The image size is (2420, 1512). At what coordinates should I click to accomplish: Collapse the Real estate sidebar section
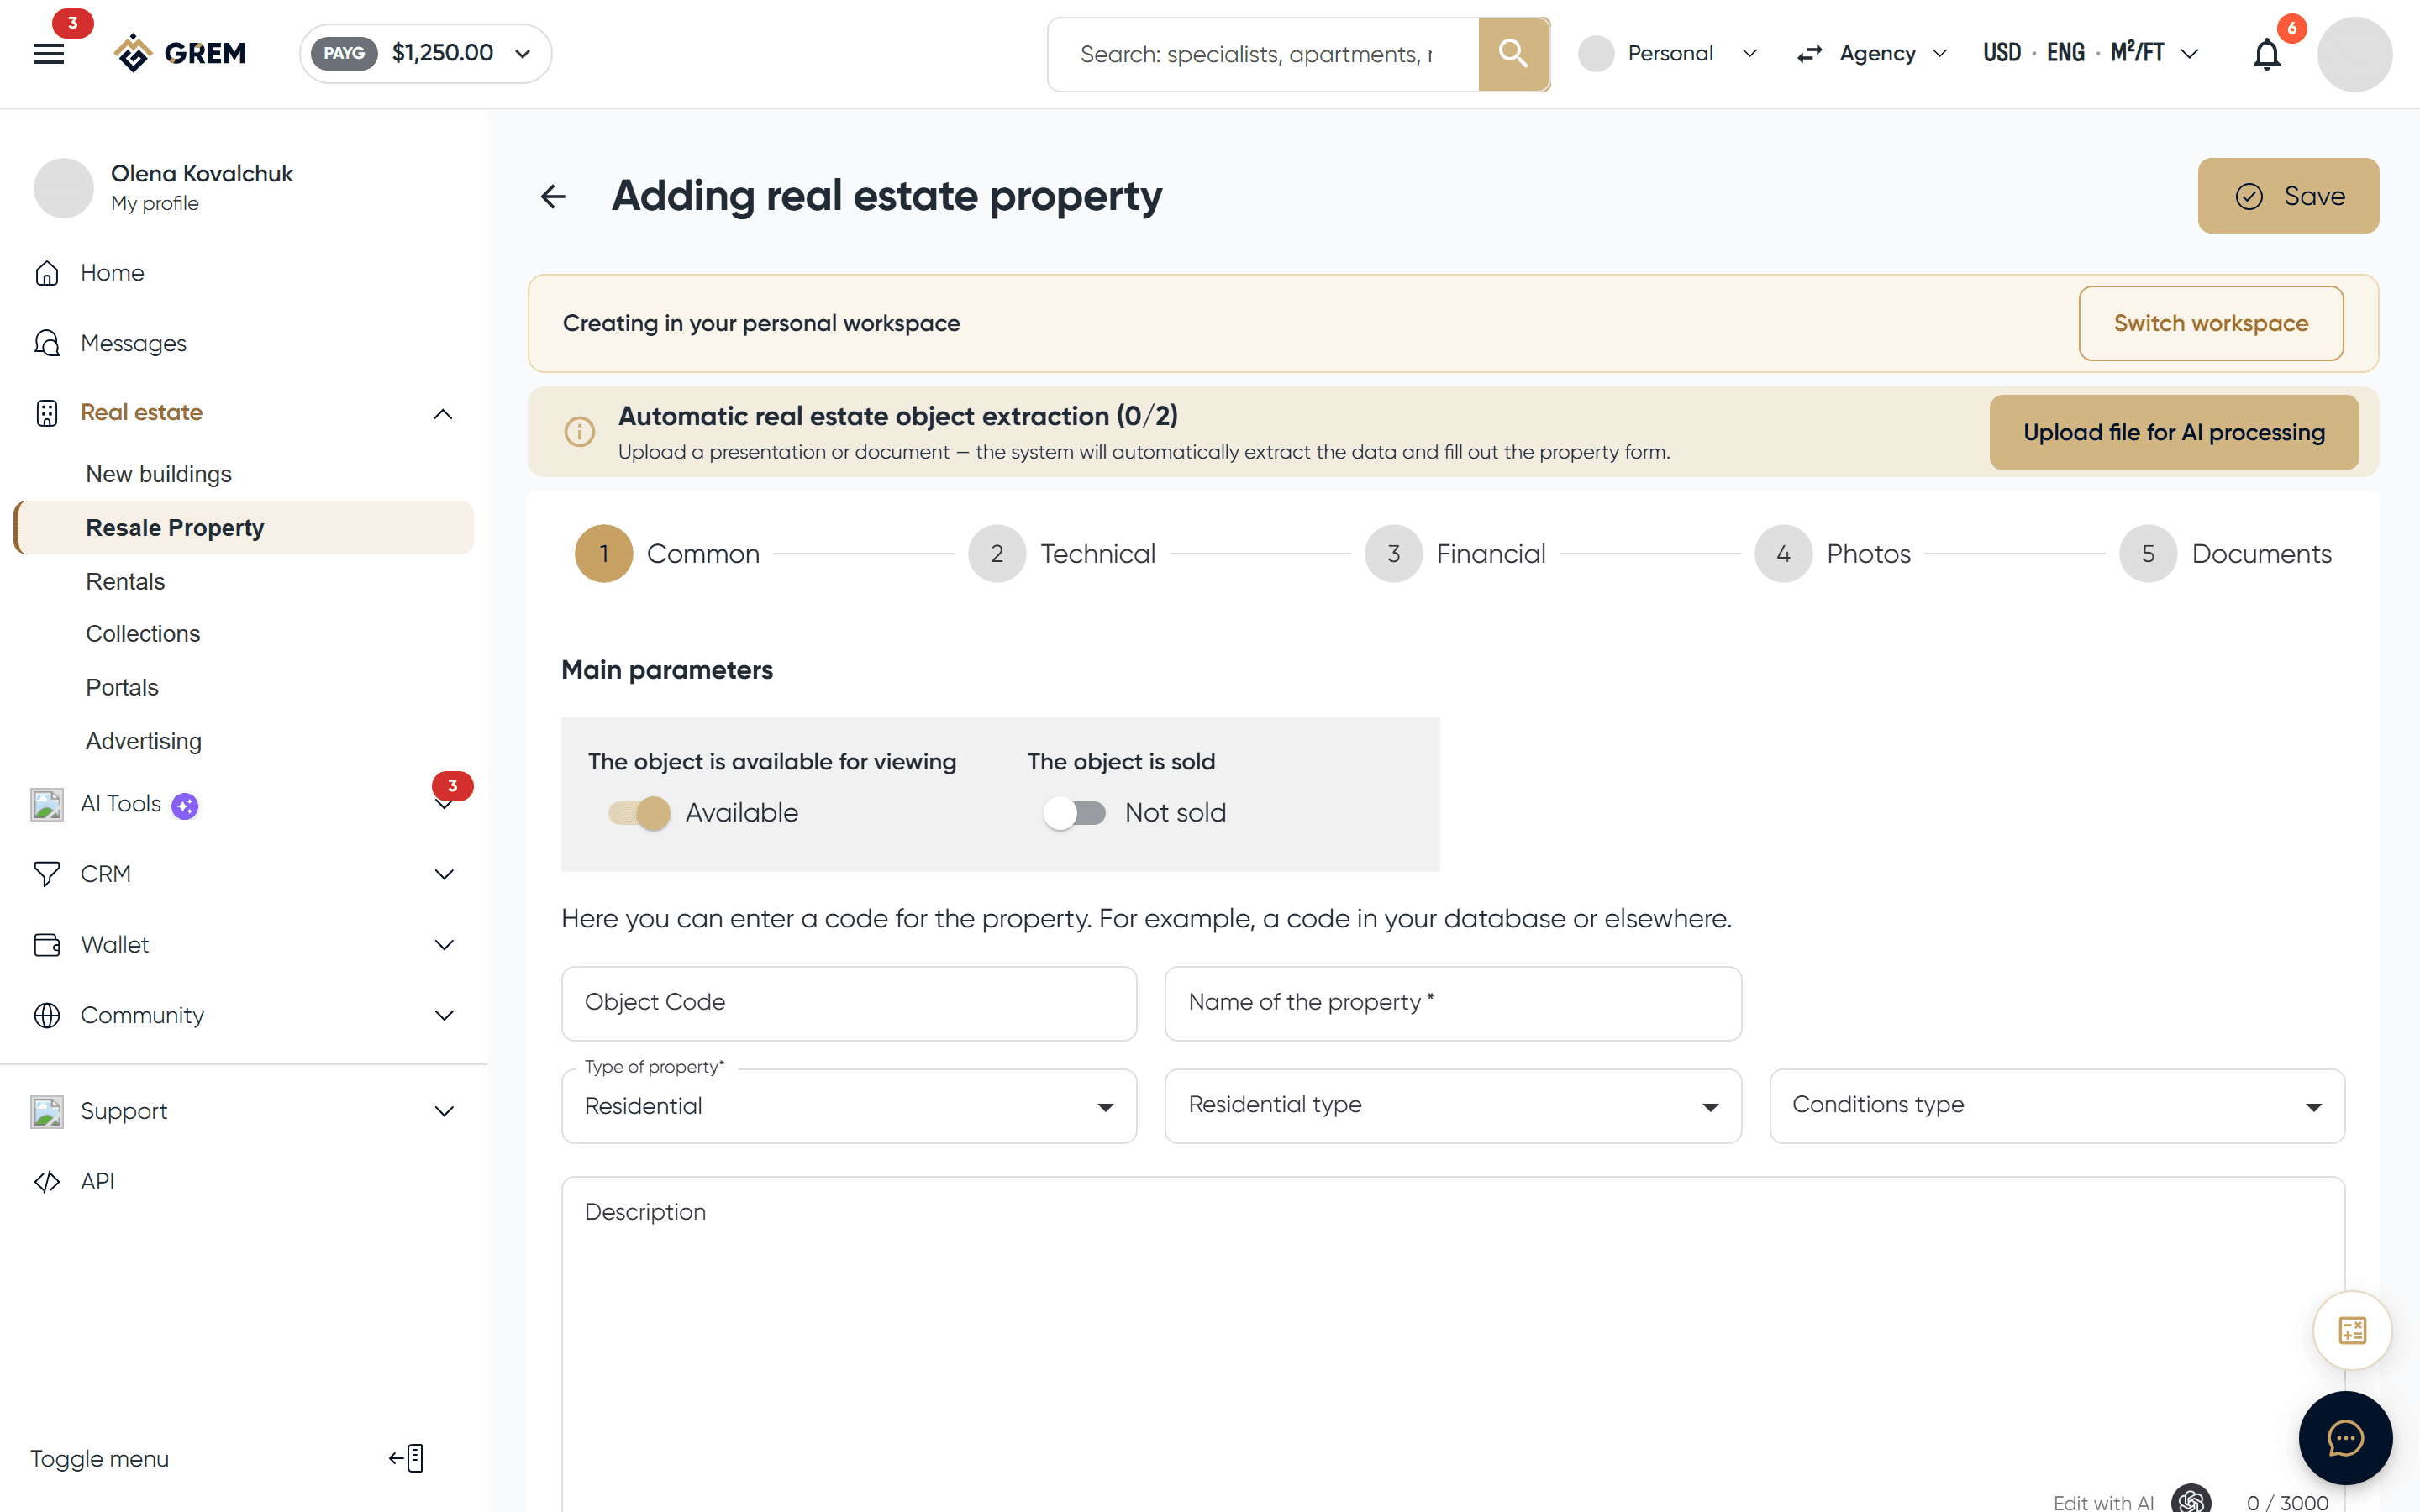point(443,413)
